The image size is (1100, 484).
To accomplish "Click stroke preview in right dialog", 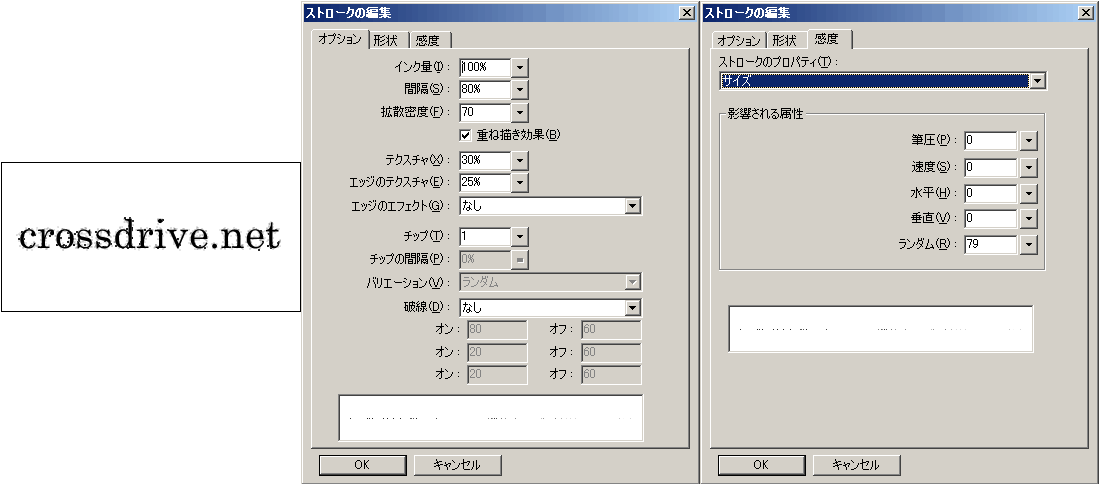I will coord(880,328).
